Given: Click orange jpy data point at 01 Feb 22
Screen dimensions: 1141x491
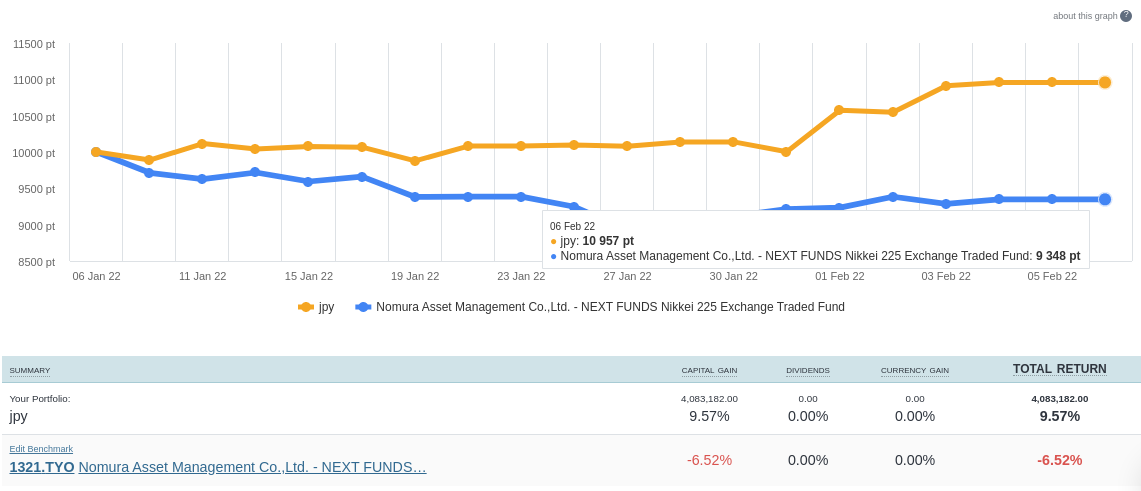Looking at the screenshot, I should [839, 110].
